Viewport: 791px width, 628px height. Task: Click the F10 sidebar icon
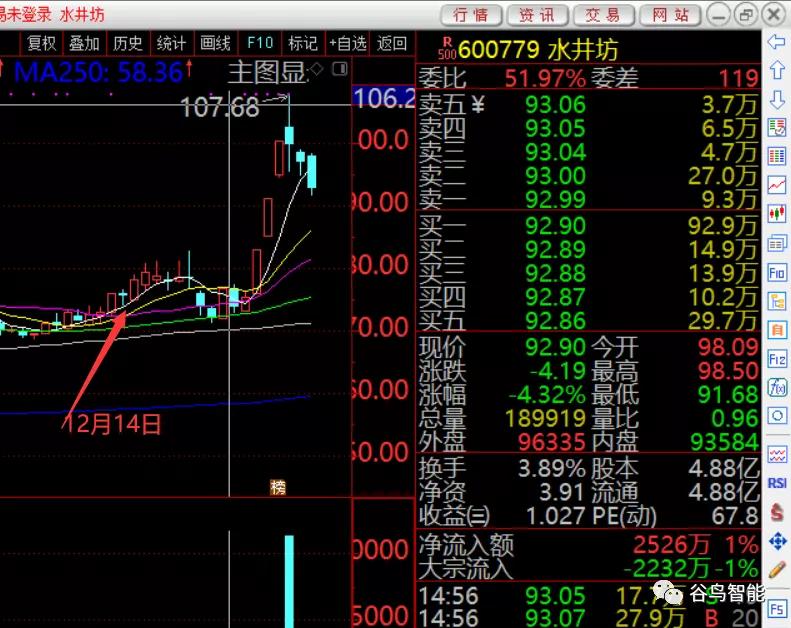click(777, 273)
